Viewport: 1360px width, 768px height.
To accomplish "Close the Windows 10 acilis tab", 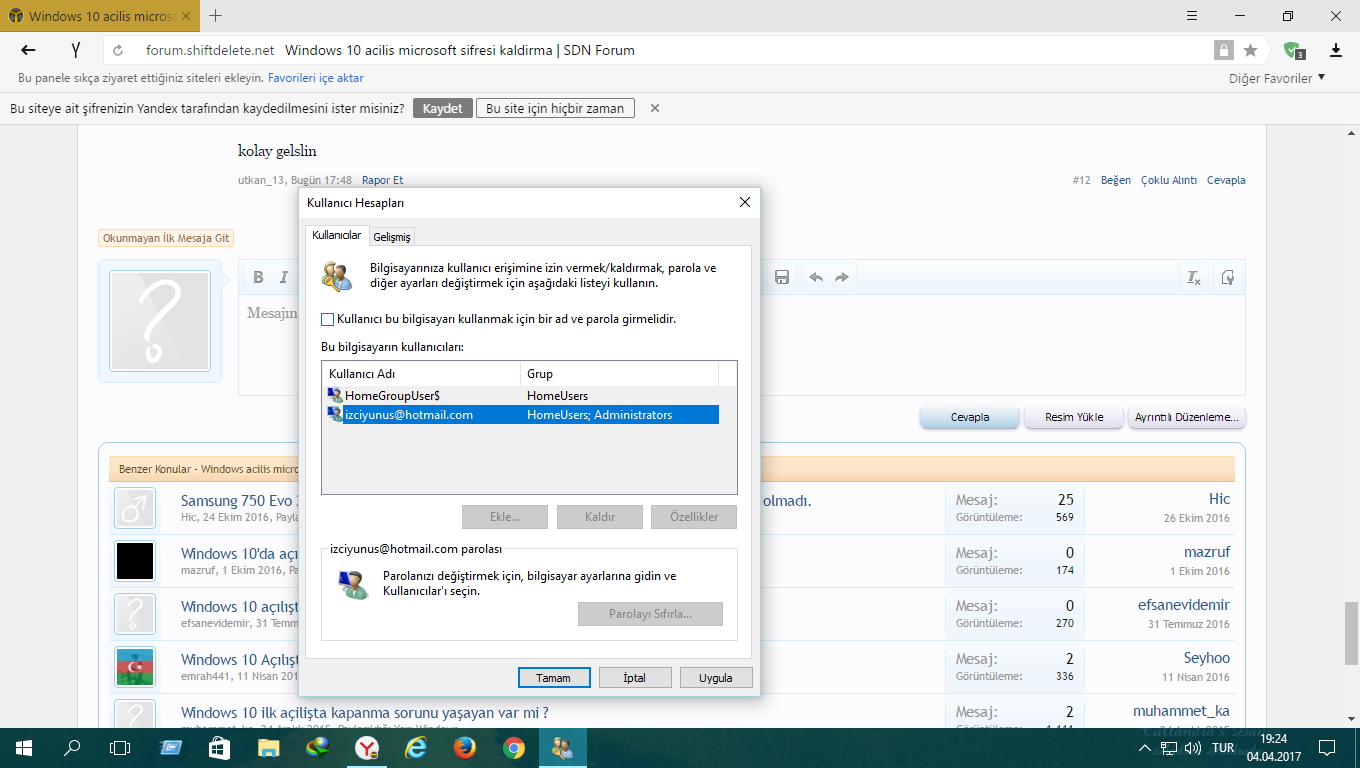I will click(187, 16).
